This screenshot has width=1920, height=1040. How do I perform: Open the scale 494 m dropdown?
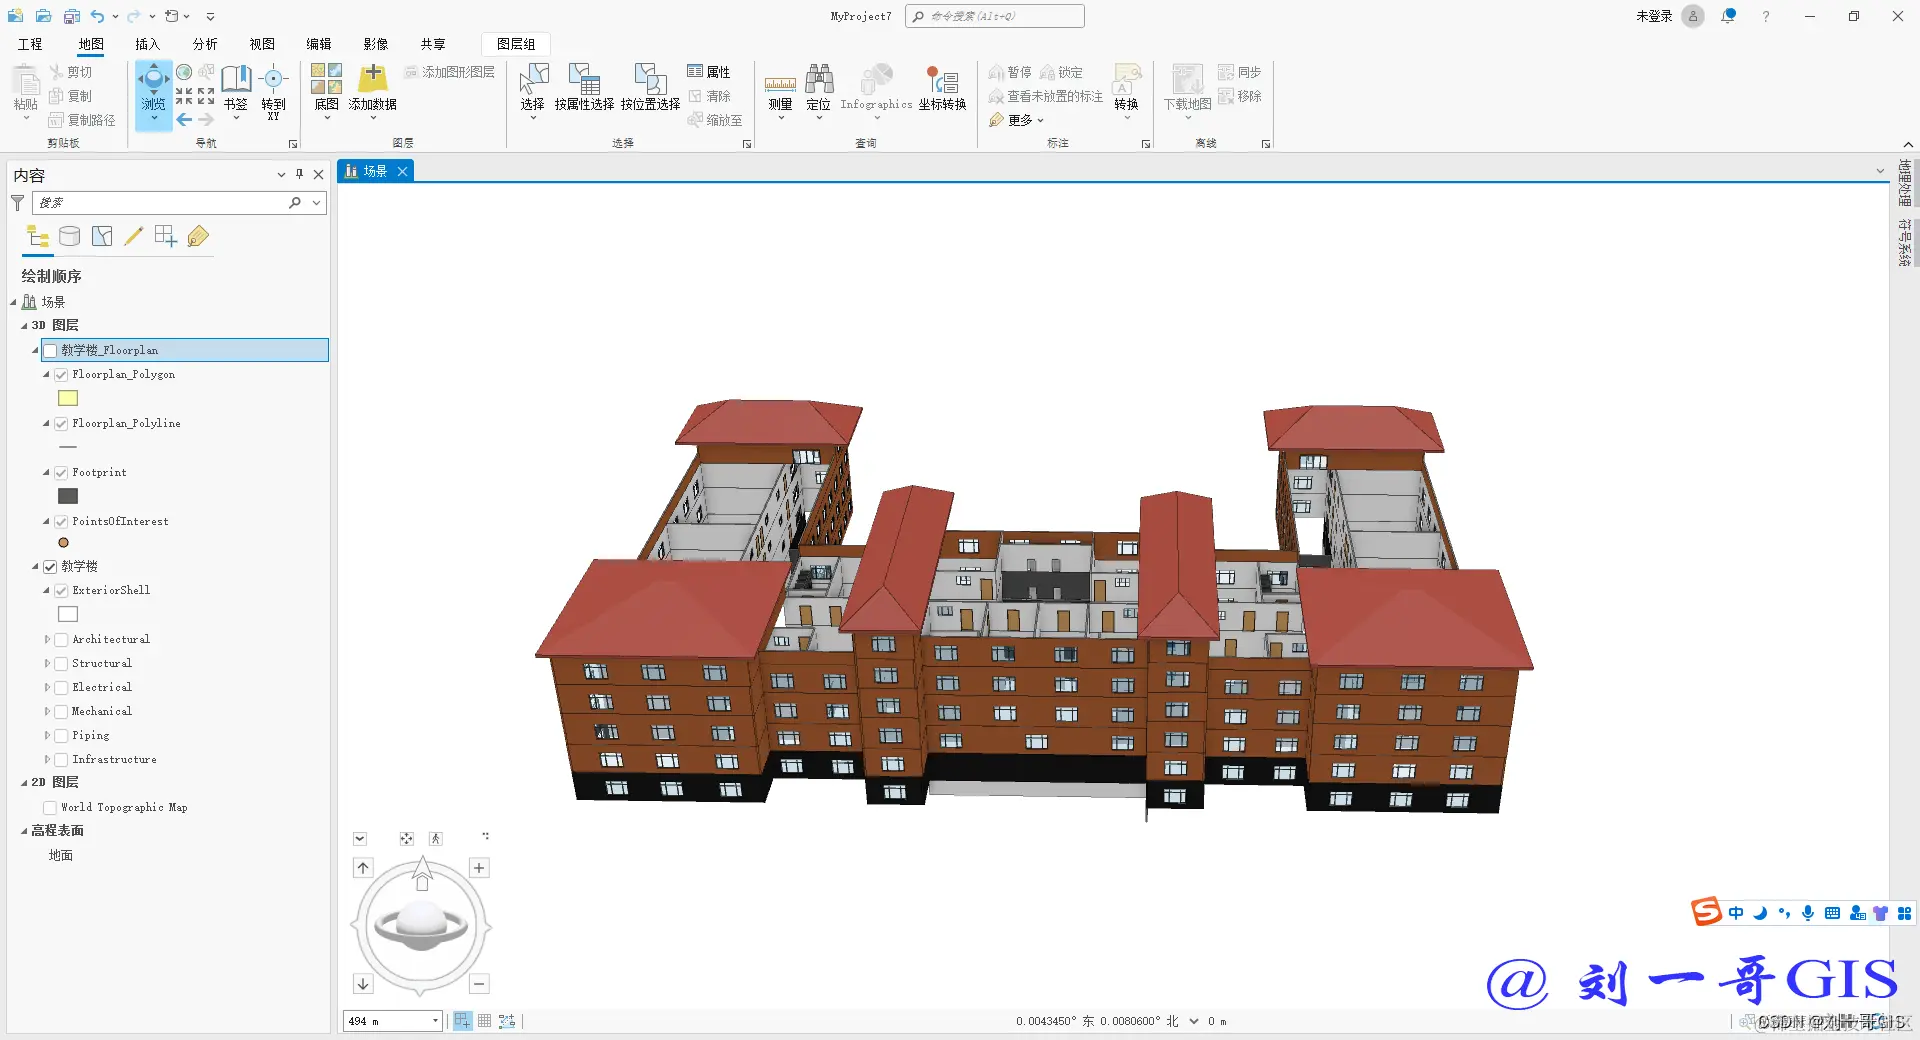pyautogui.click(x=435, y=1021)
